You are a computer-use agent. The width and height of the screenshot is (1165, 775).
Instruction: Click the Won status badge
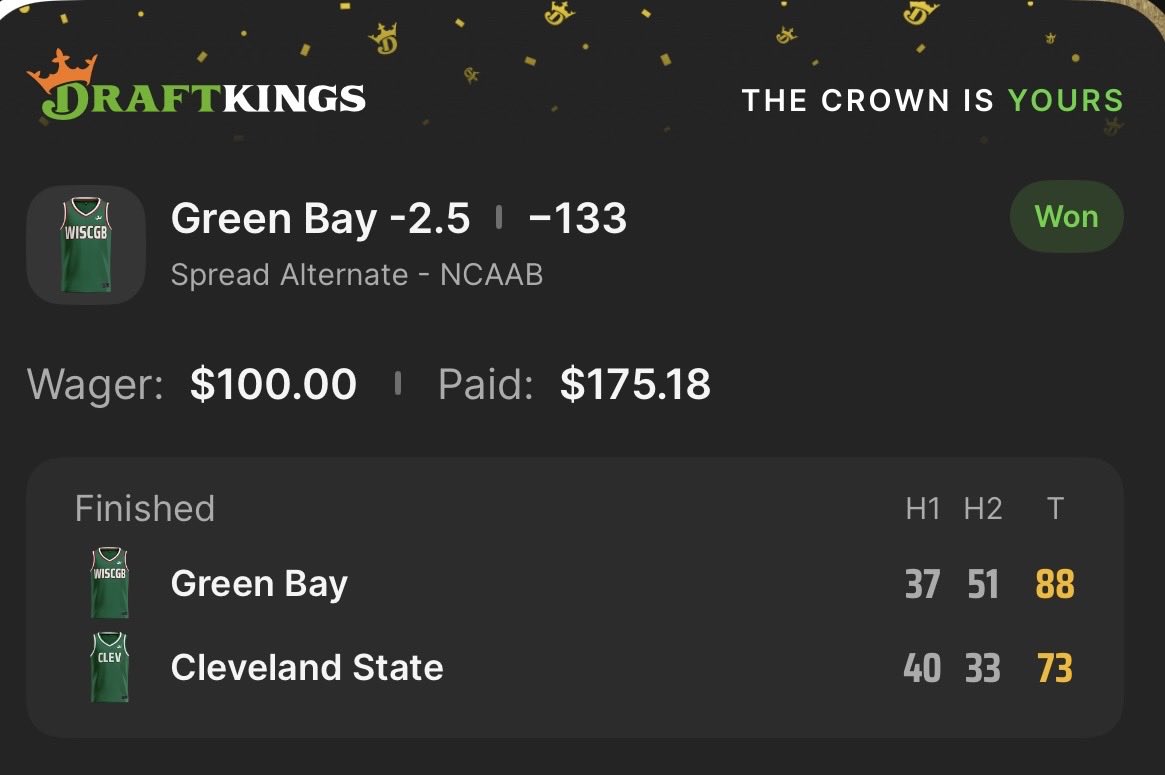click(1066, 217)
